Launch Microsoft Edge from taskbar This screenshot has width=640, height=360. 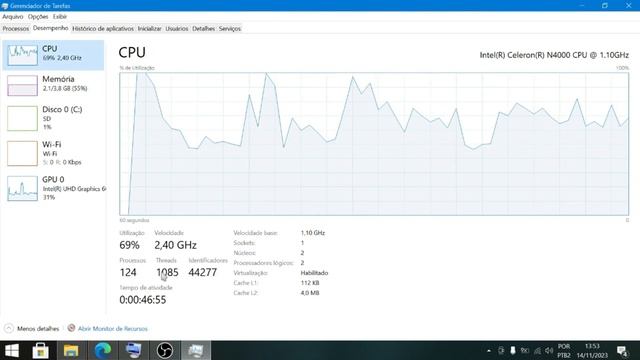pos(102,351)
